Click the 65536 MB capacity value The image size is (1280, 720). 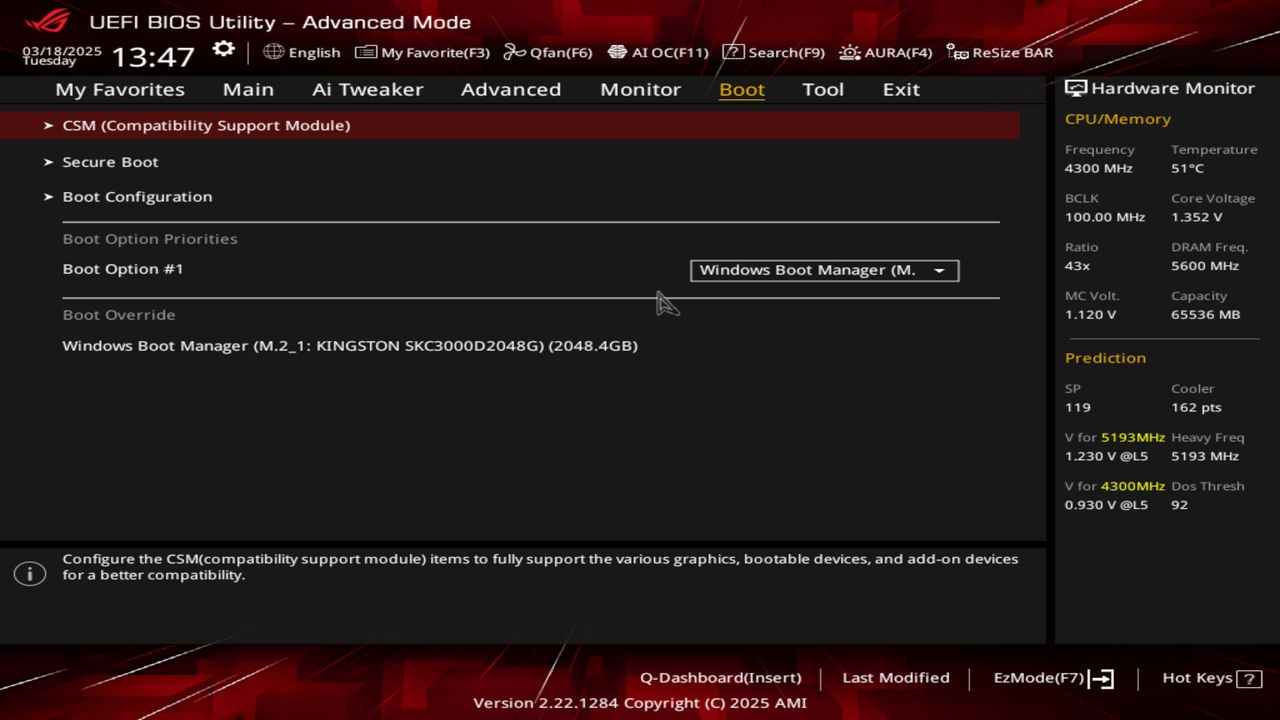tap(1205, 314)
